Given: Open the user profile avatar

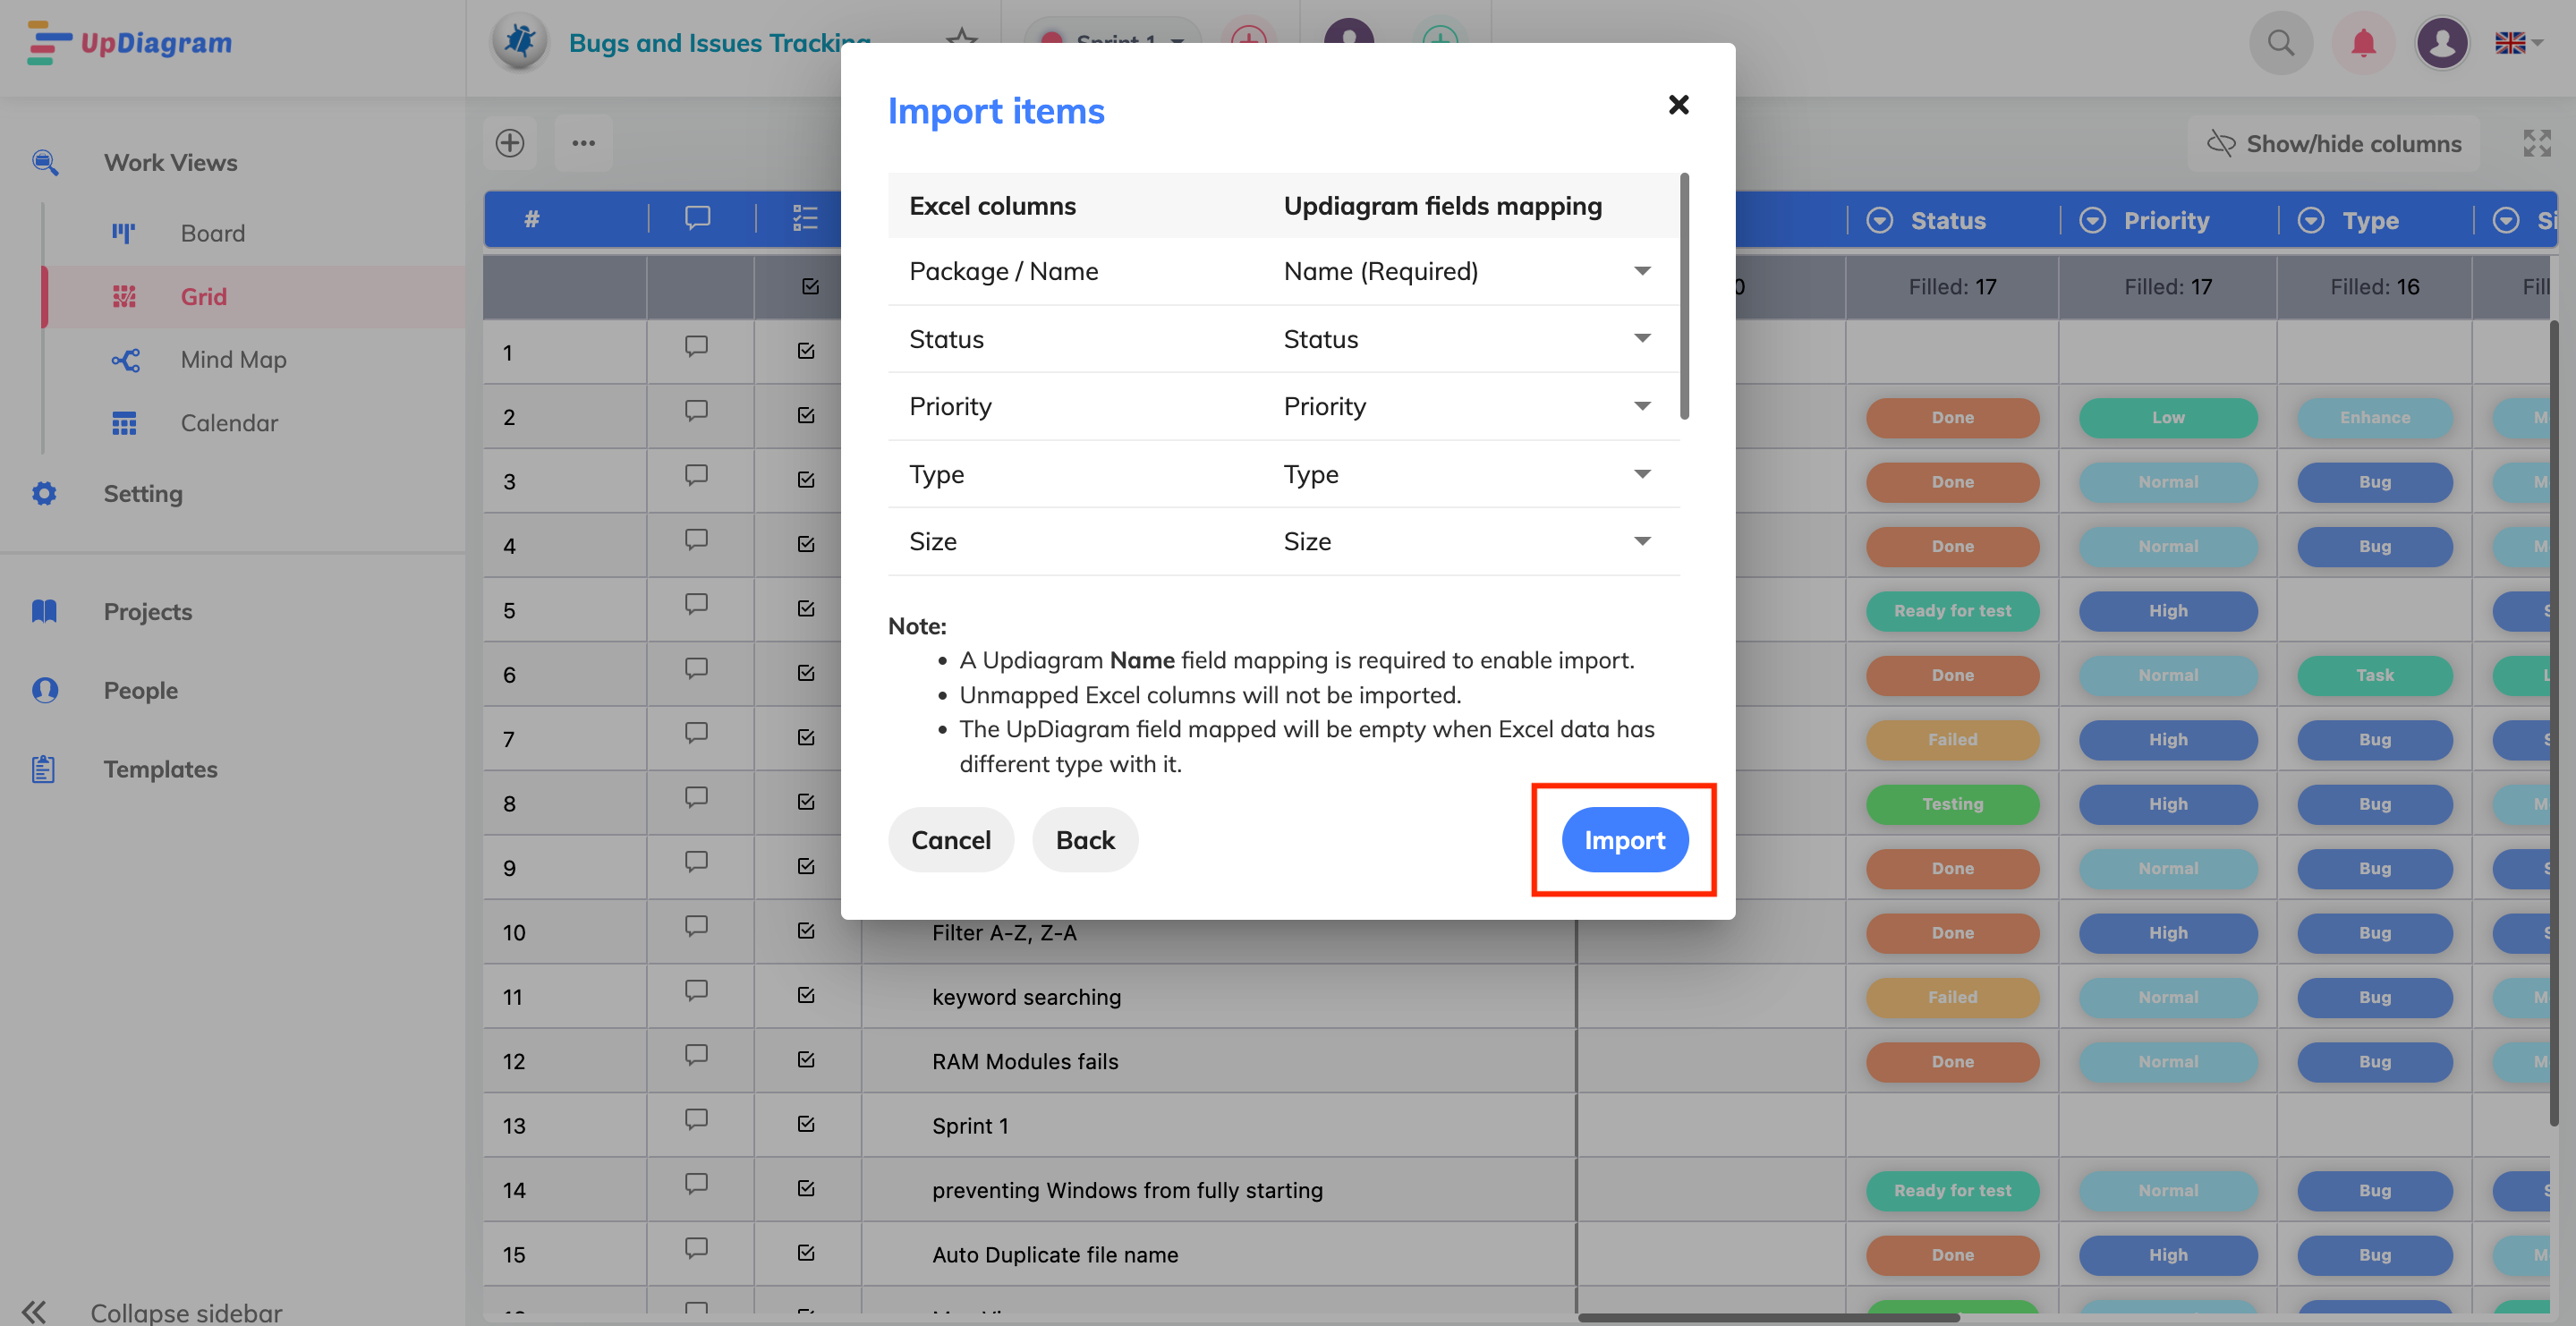Looking at the screenshot, I should click(x=2442, y=43).
